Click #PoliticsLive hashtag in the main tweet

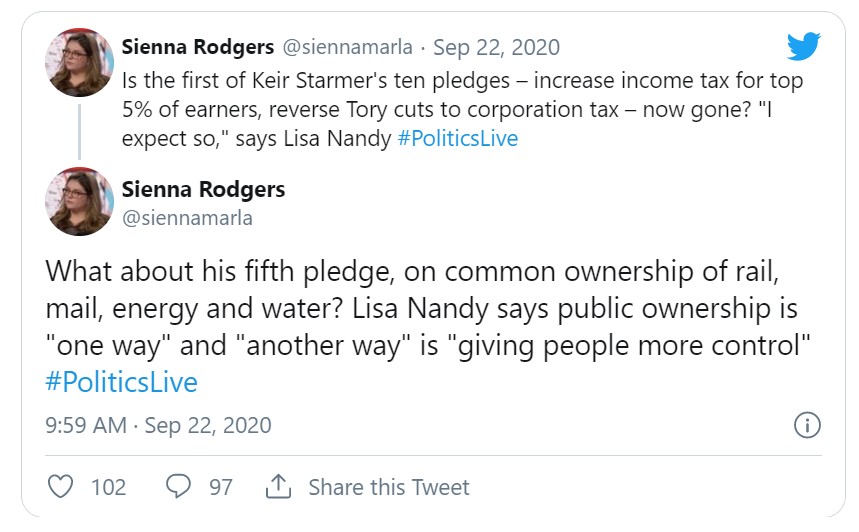click(122, 382)
